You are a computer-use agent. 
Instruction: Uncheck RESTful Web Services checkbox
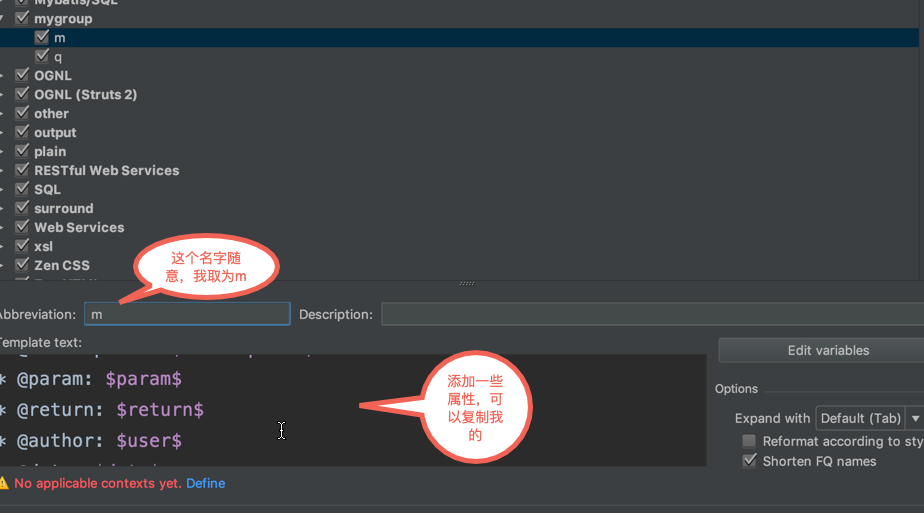click(22, 170)
